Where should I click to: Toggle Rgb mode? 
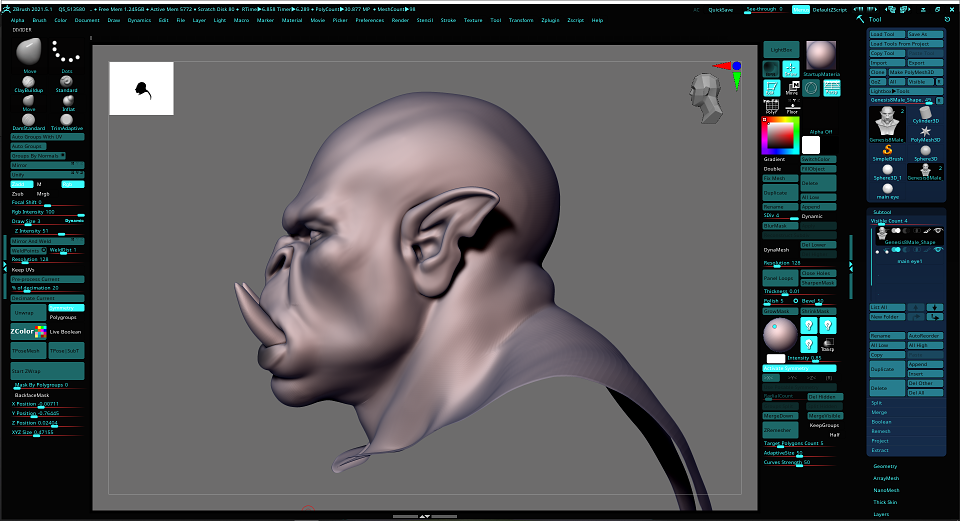pyautogui.click(x=73, y=184)
